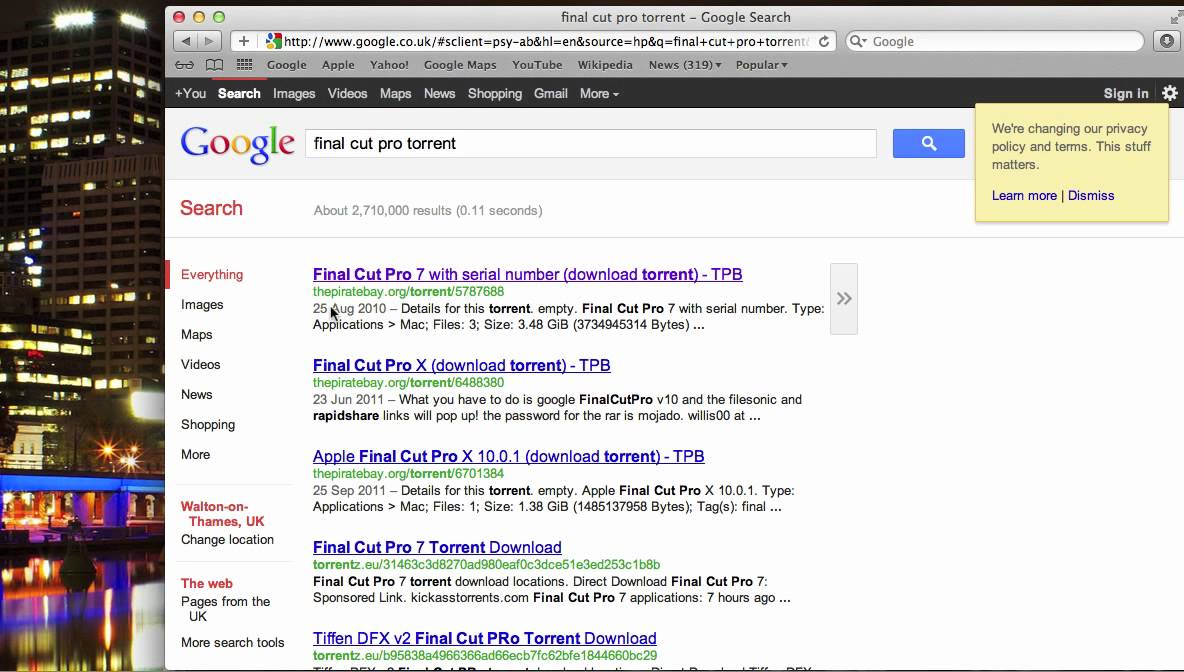This screenshot has height=672, width=1184.
Task: Click the Safari address bar URL
Action: coord(545,42)
